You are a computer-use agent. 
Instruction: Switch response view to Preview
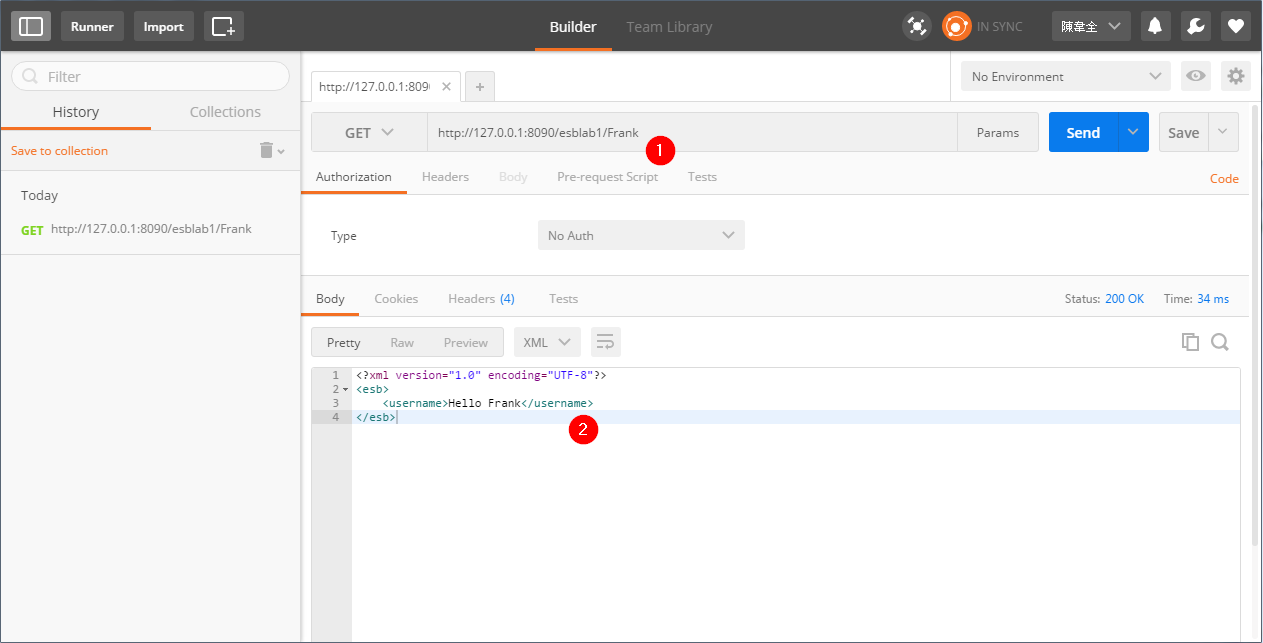click(x=466, y=342)
